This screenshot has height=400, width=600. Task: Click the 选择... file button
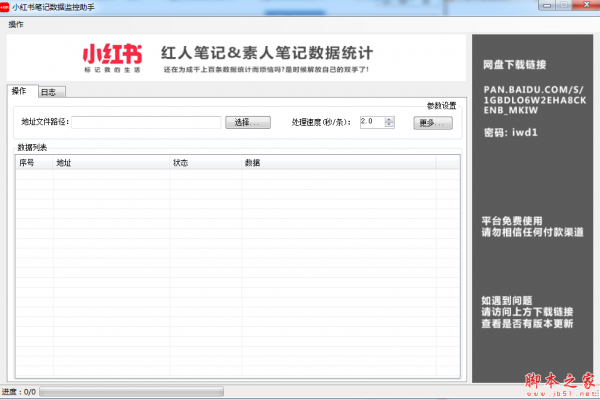coord(248,122)
